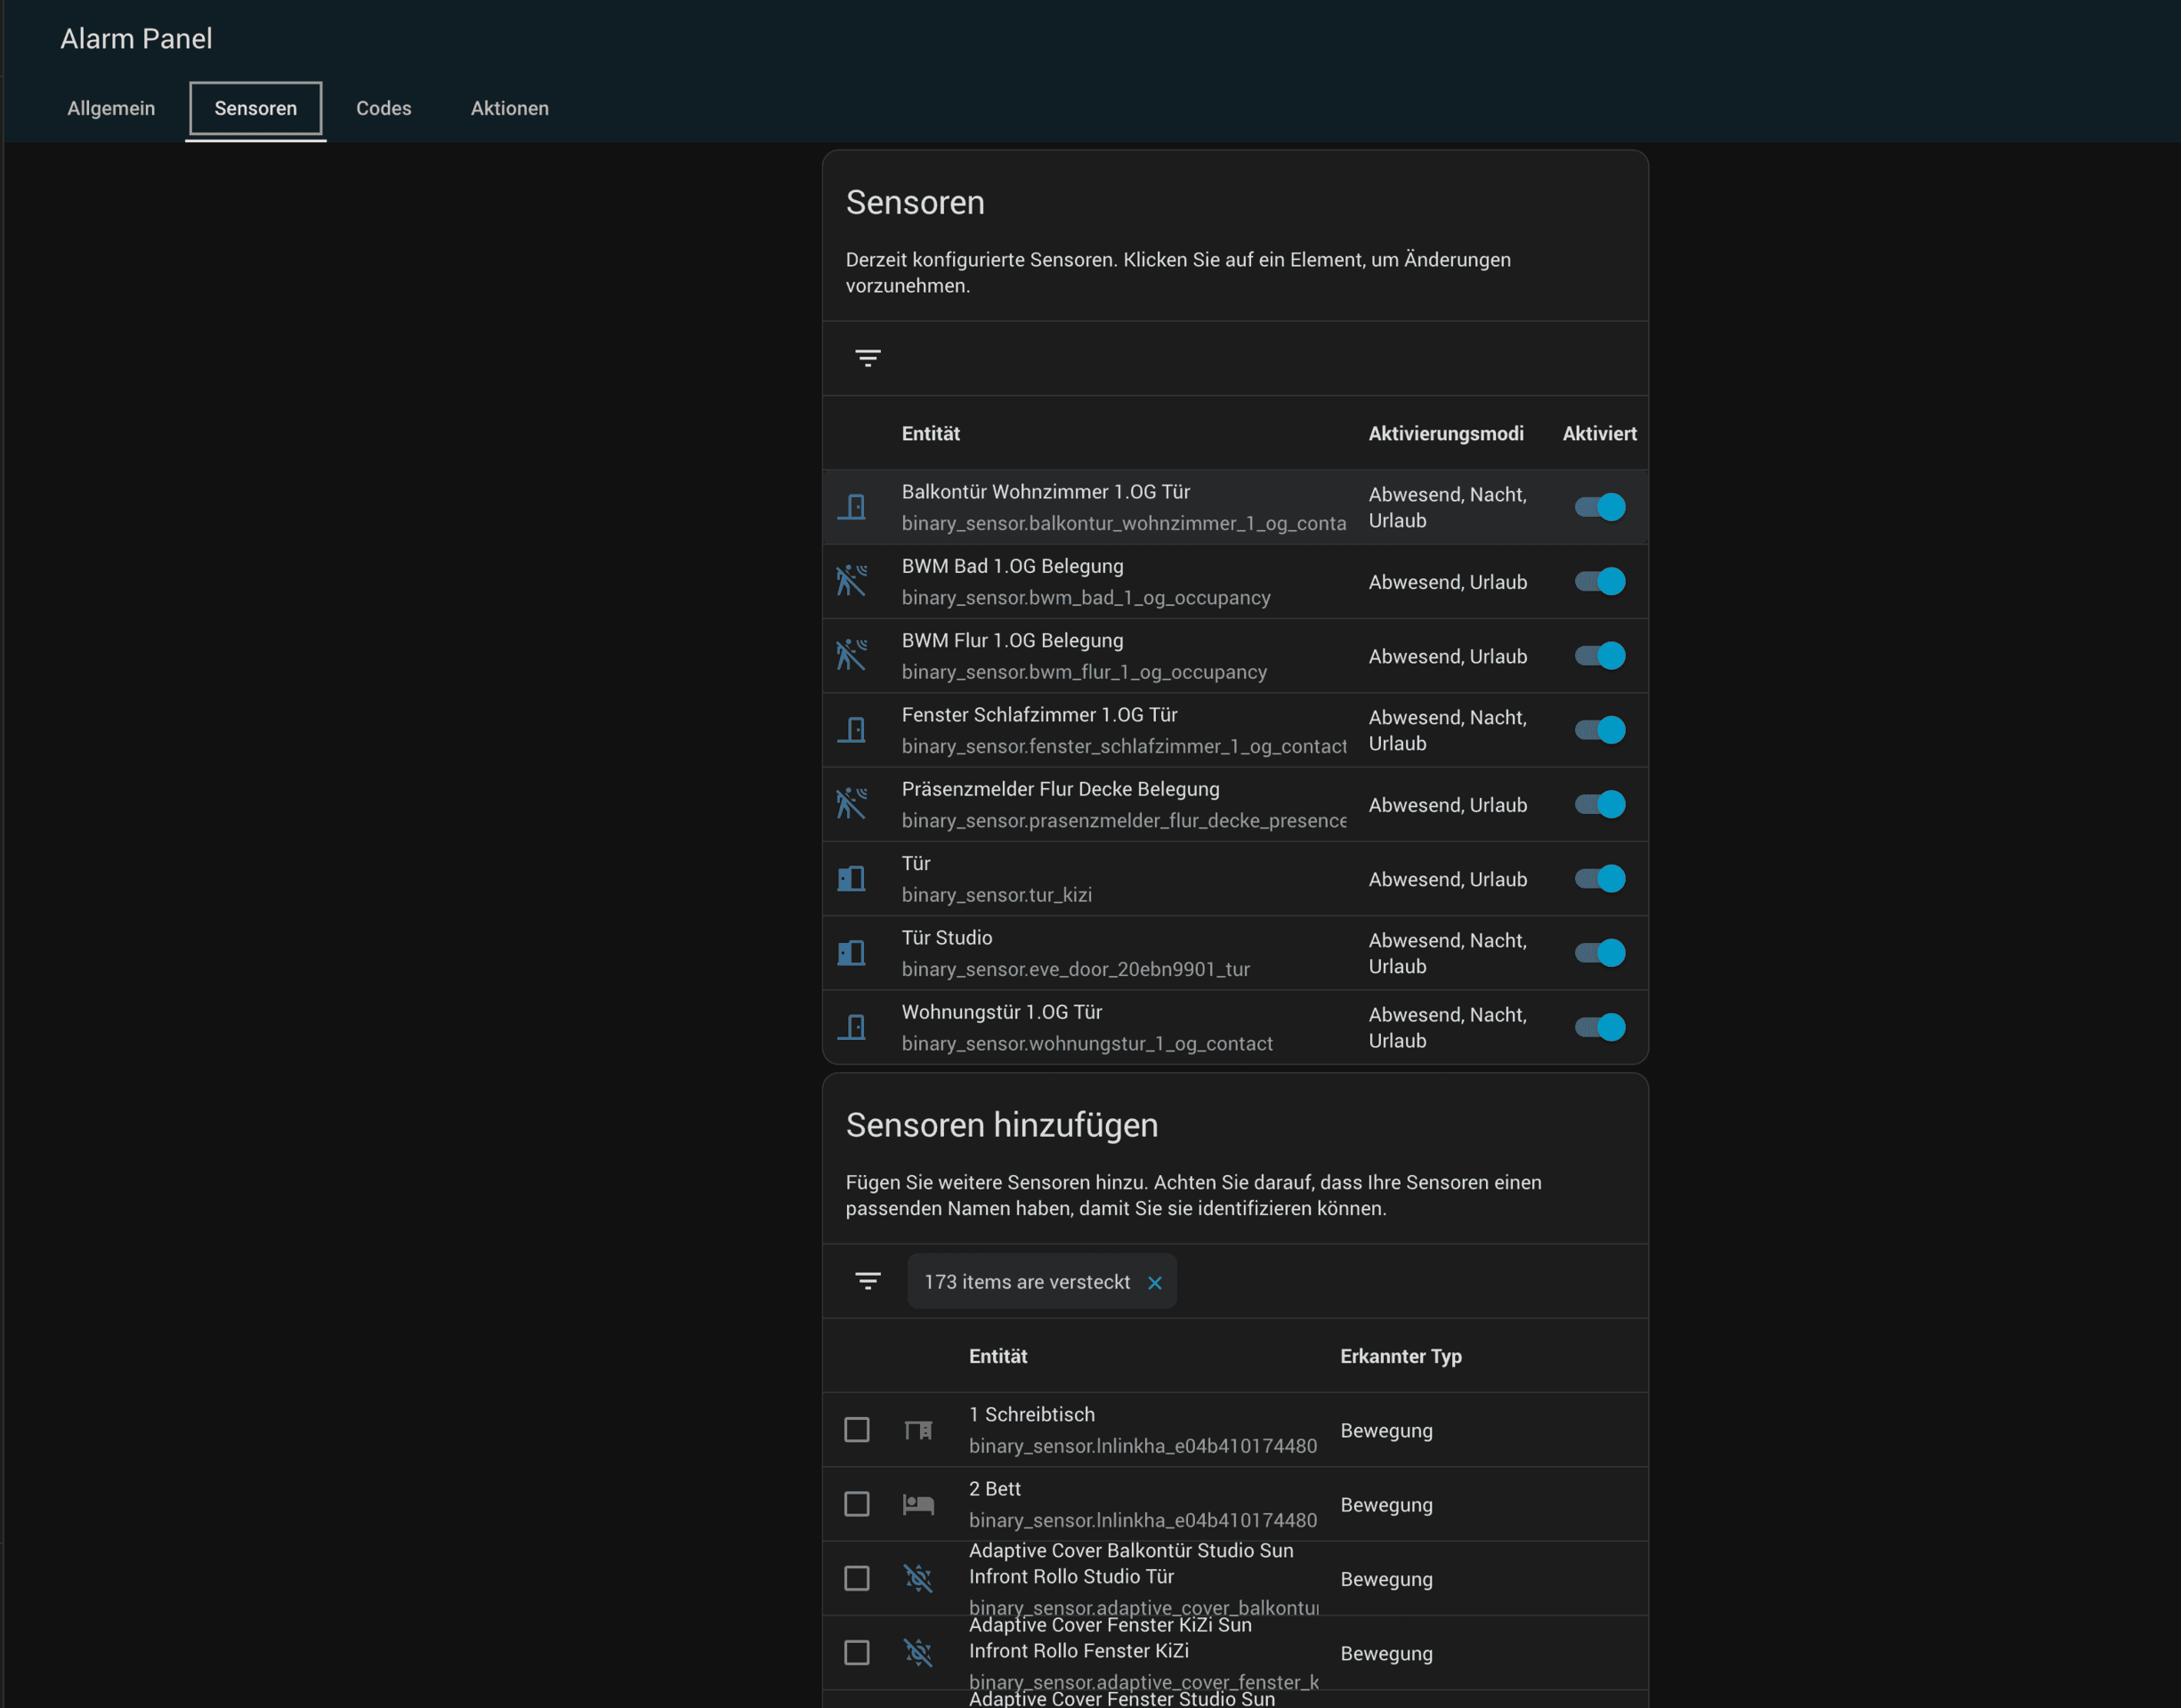Screen dimensions: 2181x1708
Task: Click desk icon for 1 Schreibtisch
Action: (x=918, y=1430)
